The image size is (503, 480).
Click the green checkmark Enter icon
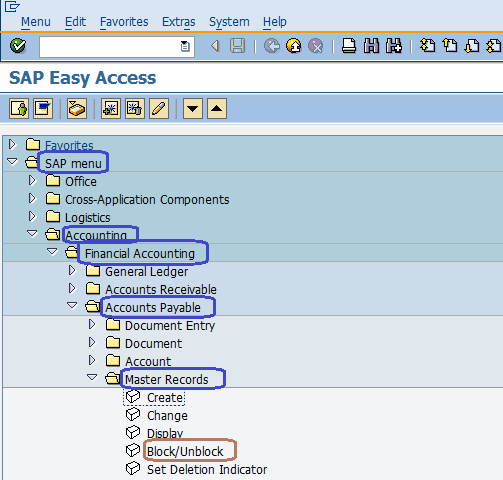[18, 46]
